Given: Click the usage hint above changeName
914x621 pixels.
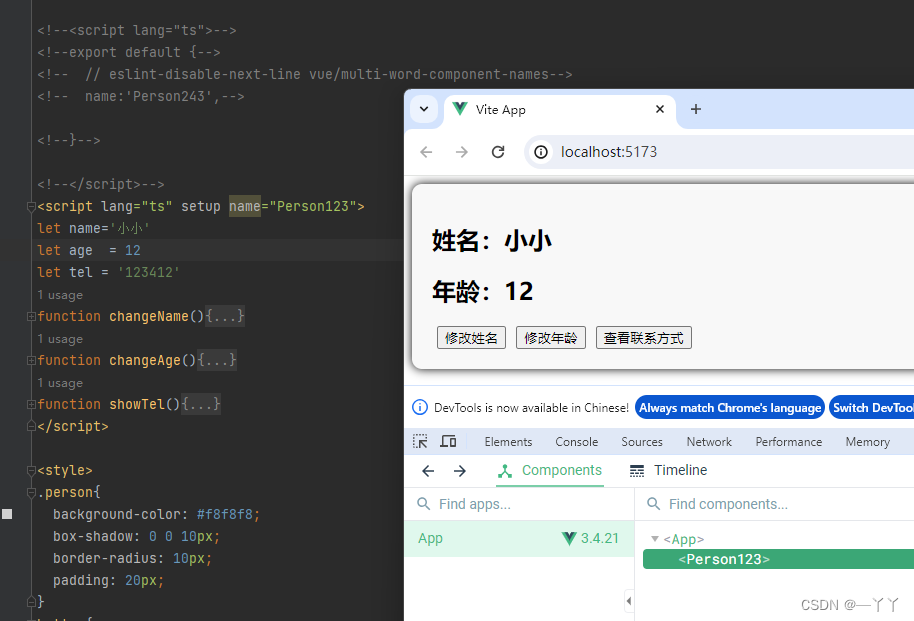Looking at the screenshot, I should click(60, 295).
